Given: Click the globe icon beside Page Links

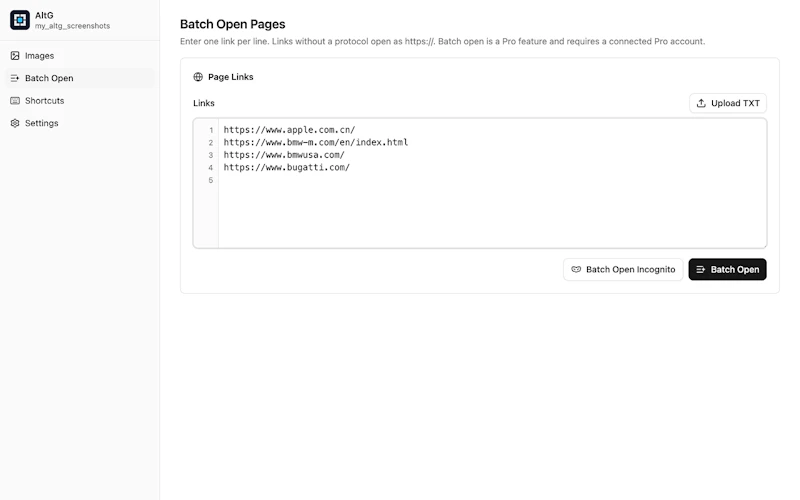Looking at the screenshot, I should click(x=198, y=77).
